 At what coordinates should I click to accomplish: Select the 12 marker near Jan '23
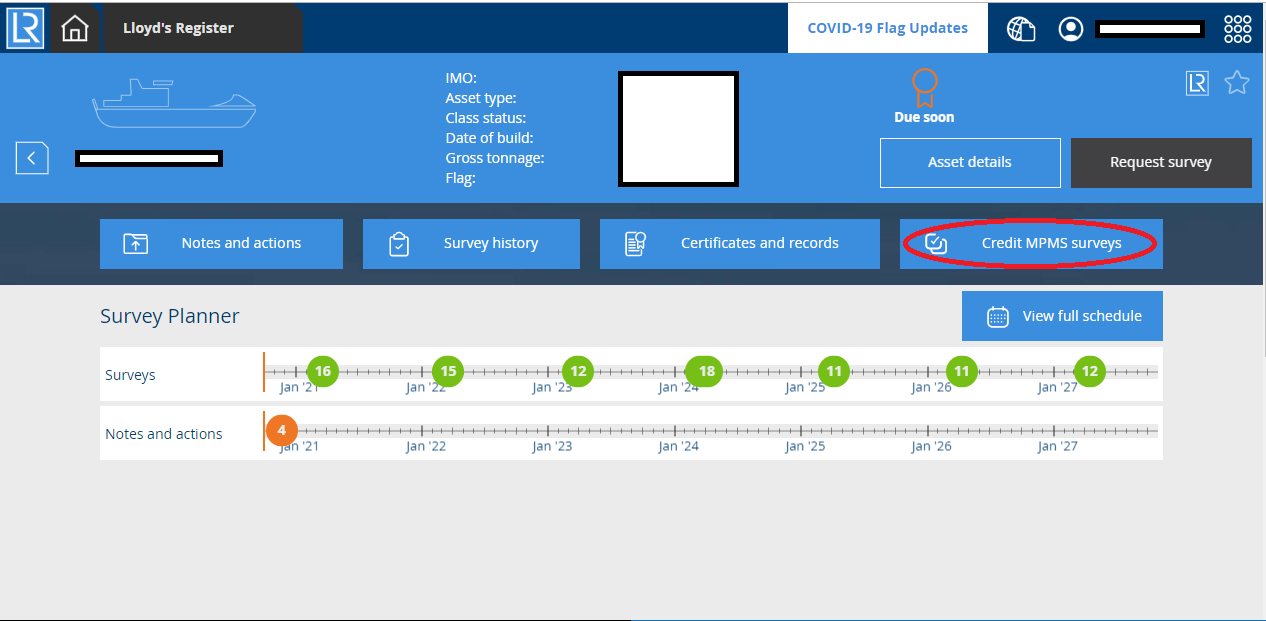(x=578, y=371)
